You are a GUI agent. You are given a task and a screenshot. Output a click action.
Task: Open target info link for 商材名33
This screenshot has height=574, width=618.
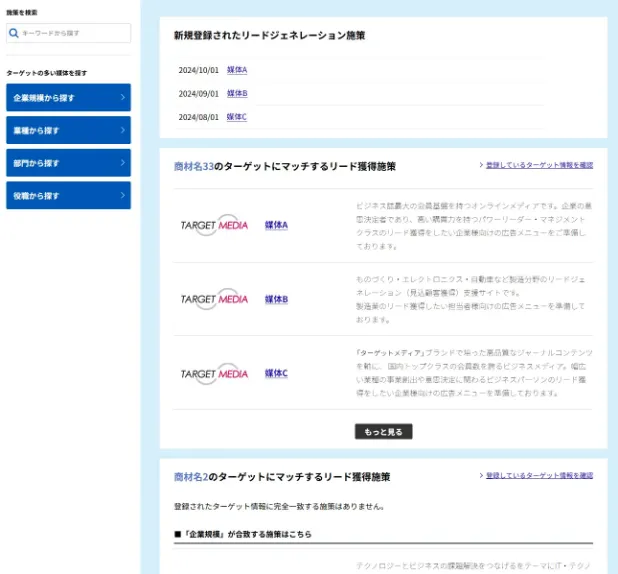(540, 165)
